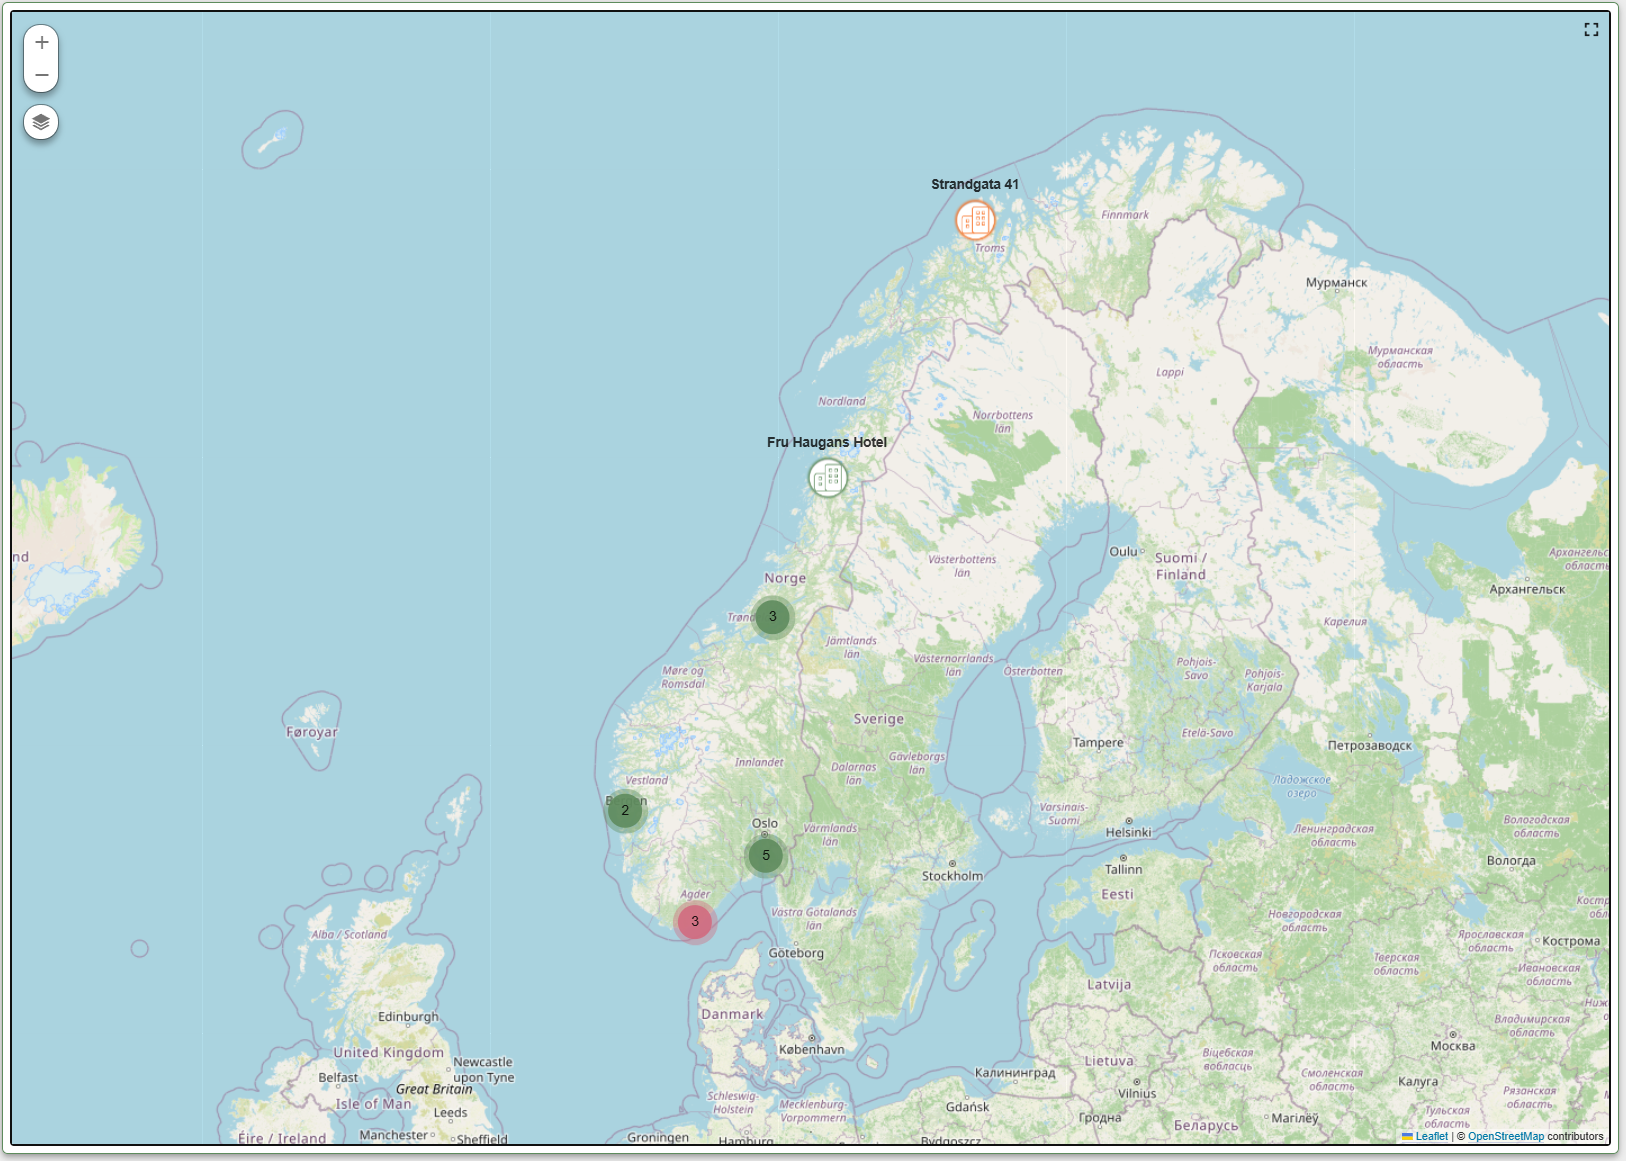The width and height of the screenshot is (1626, 1161).
Task: Expand the cluster of 5 near Oslo
Action: coord(766,856)
